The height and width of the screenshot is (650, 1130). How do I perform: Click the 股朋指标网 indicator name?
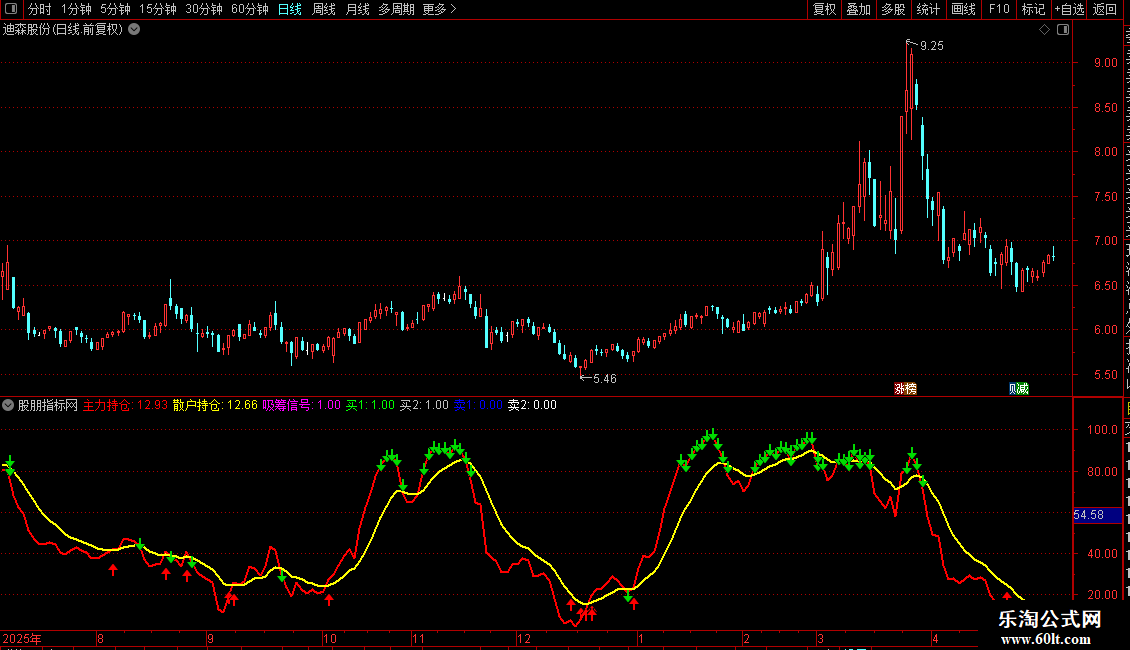pos(48,405)
